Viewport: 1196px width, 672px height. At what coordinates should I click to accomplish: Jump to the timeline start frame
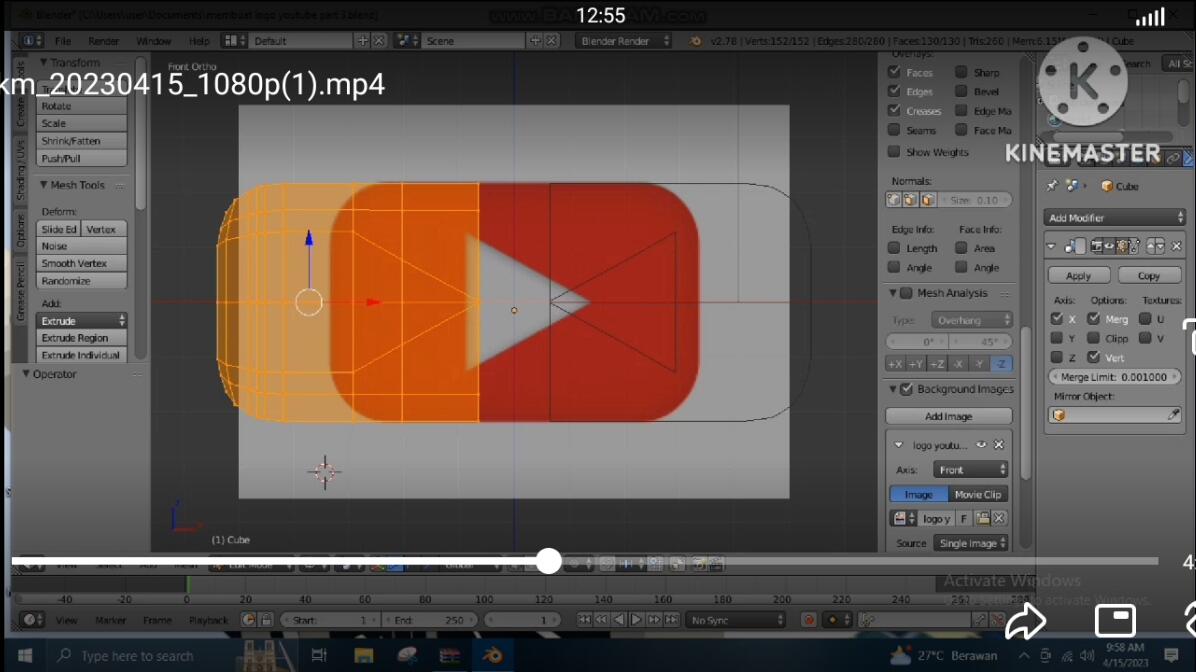tap(584, 619)
